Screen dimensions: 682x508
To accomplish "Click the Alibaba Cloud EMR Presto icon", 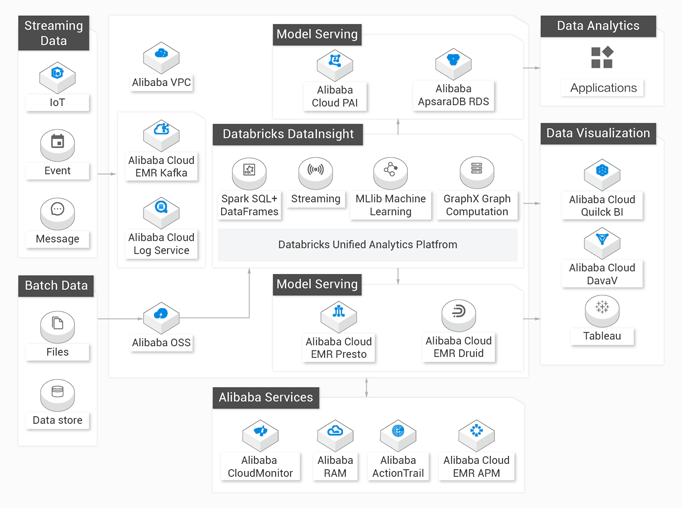I will (x=339, y=317).
